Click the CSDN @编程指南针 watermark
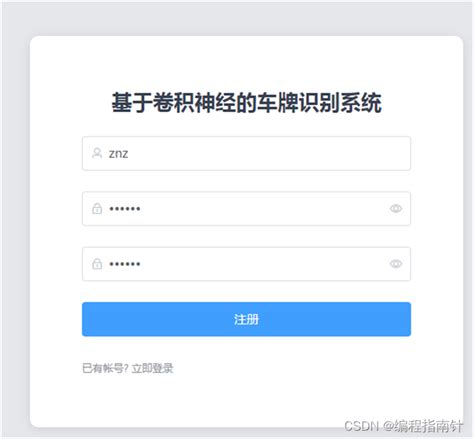474x439 pixels. pos(403,426)
